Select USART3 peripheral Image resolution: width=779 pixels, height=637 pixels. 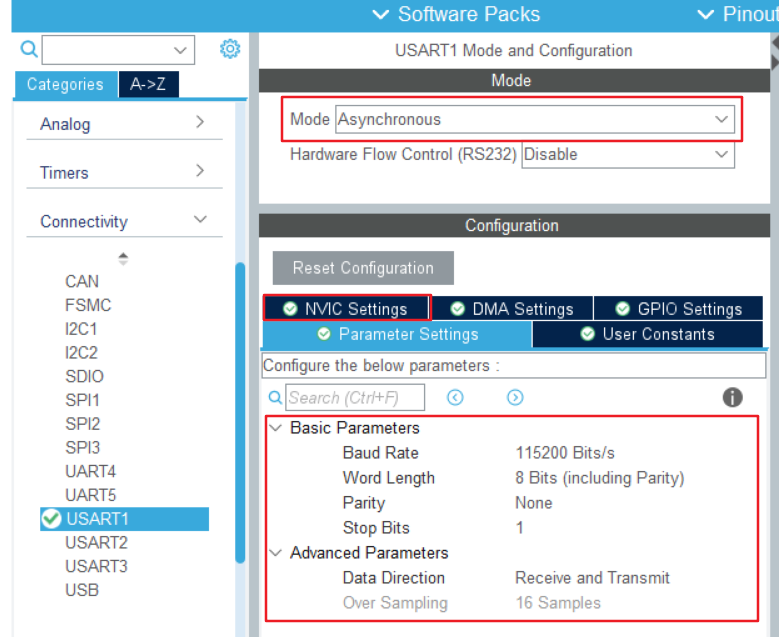(96, 566)
